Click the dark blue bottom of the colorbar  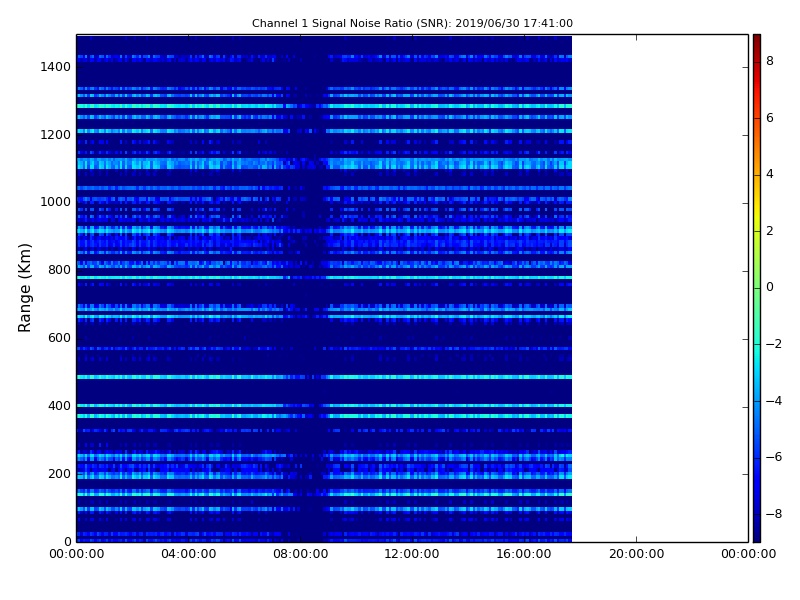click(757, 531)
